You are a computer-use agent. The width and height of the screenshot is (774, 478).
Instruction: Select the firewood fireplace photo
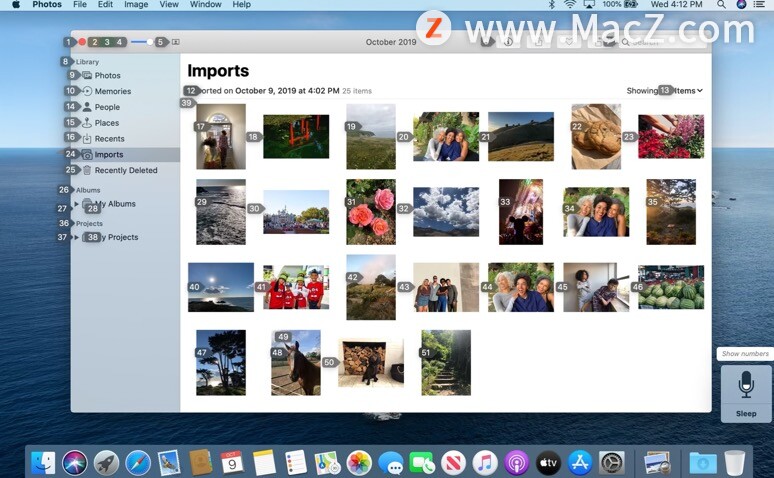click(x=371, y=362)
